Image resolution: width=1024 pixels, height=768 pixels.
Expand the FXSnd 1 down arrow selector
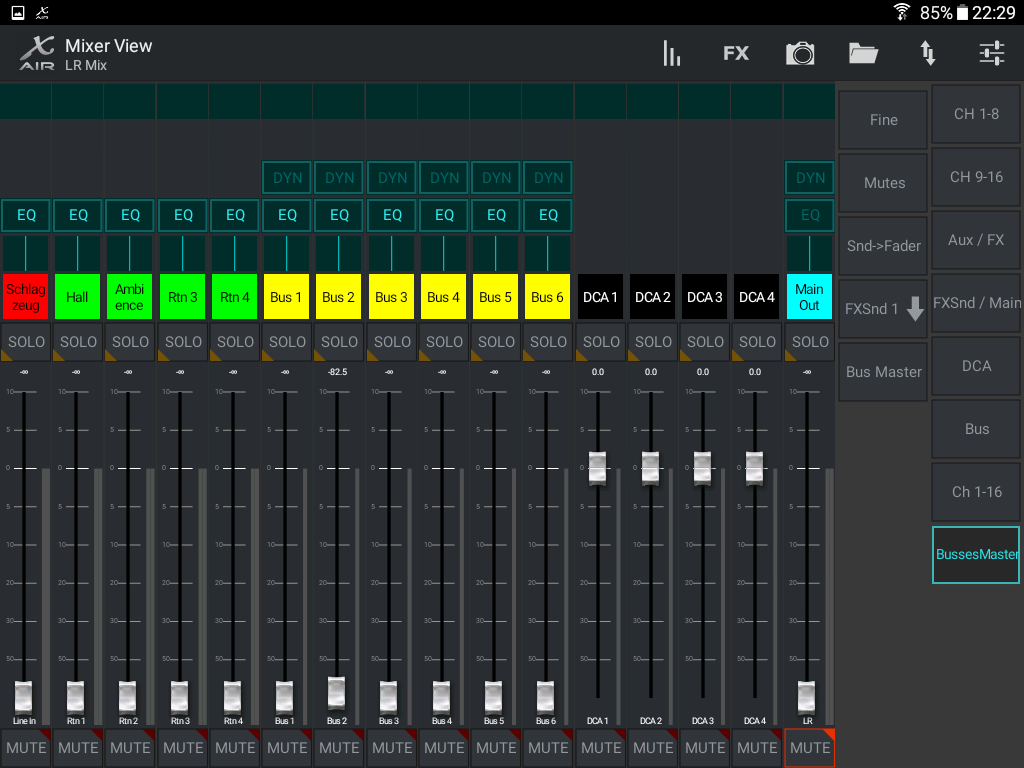point(882,309)
